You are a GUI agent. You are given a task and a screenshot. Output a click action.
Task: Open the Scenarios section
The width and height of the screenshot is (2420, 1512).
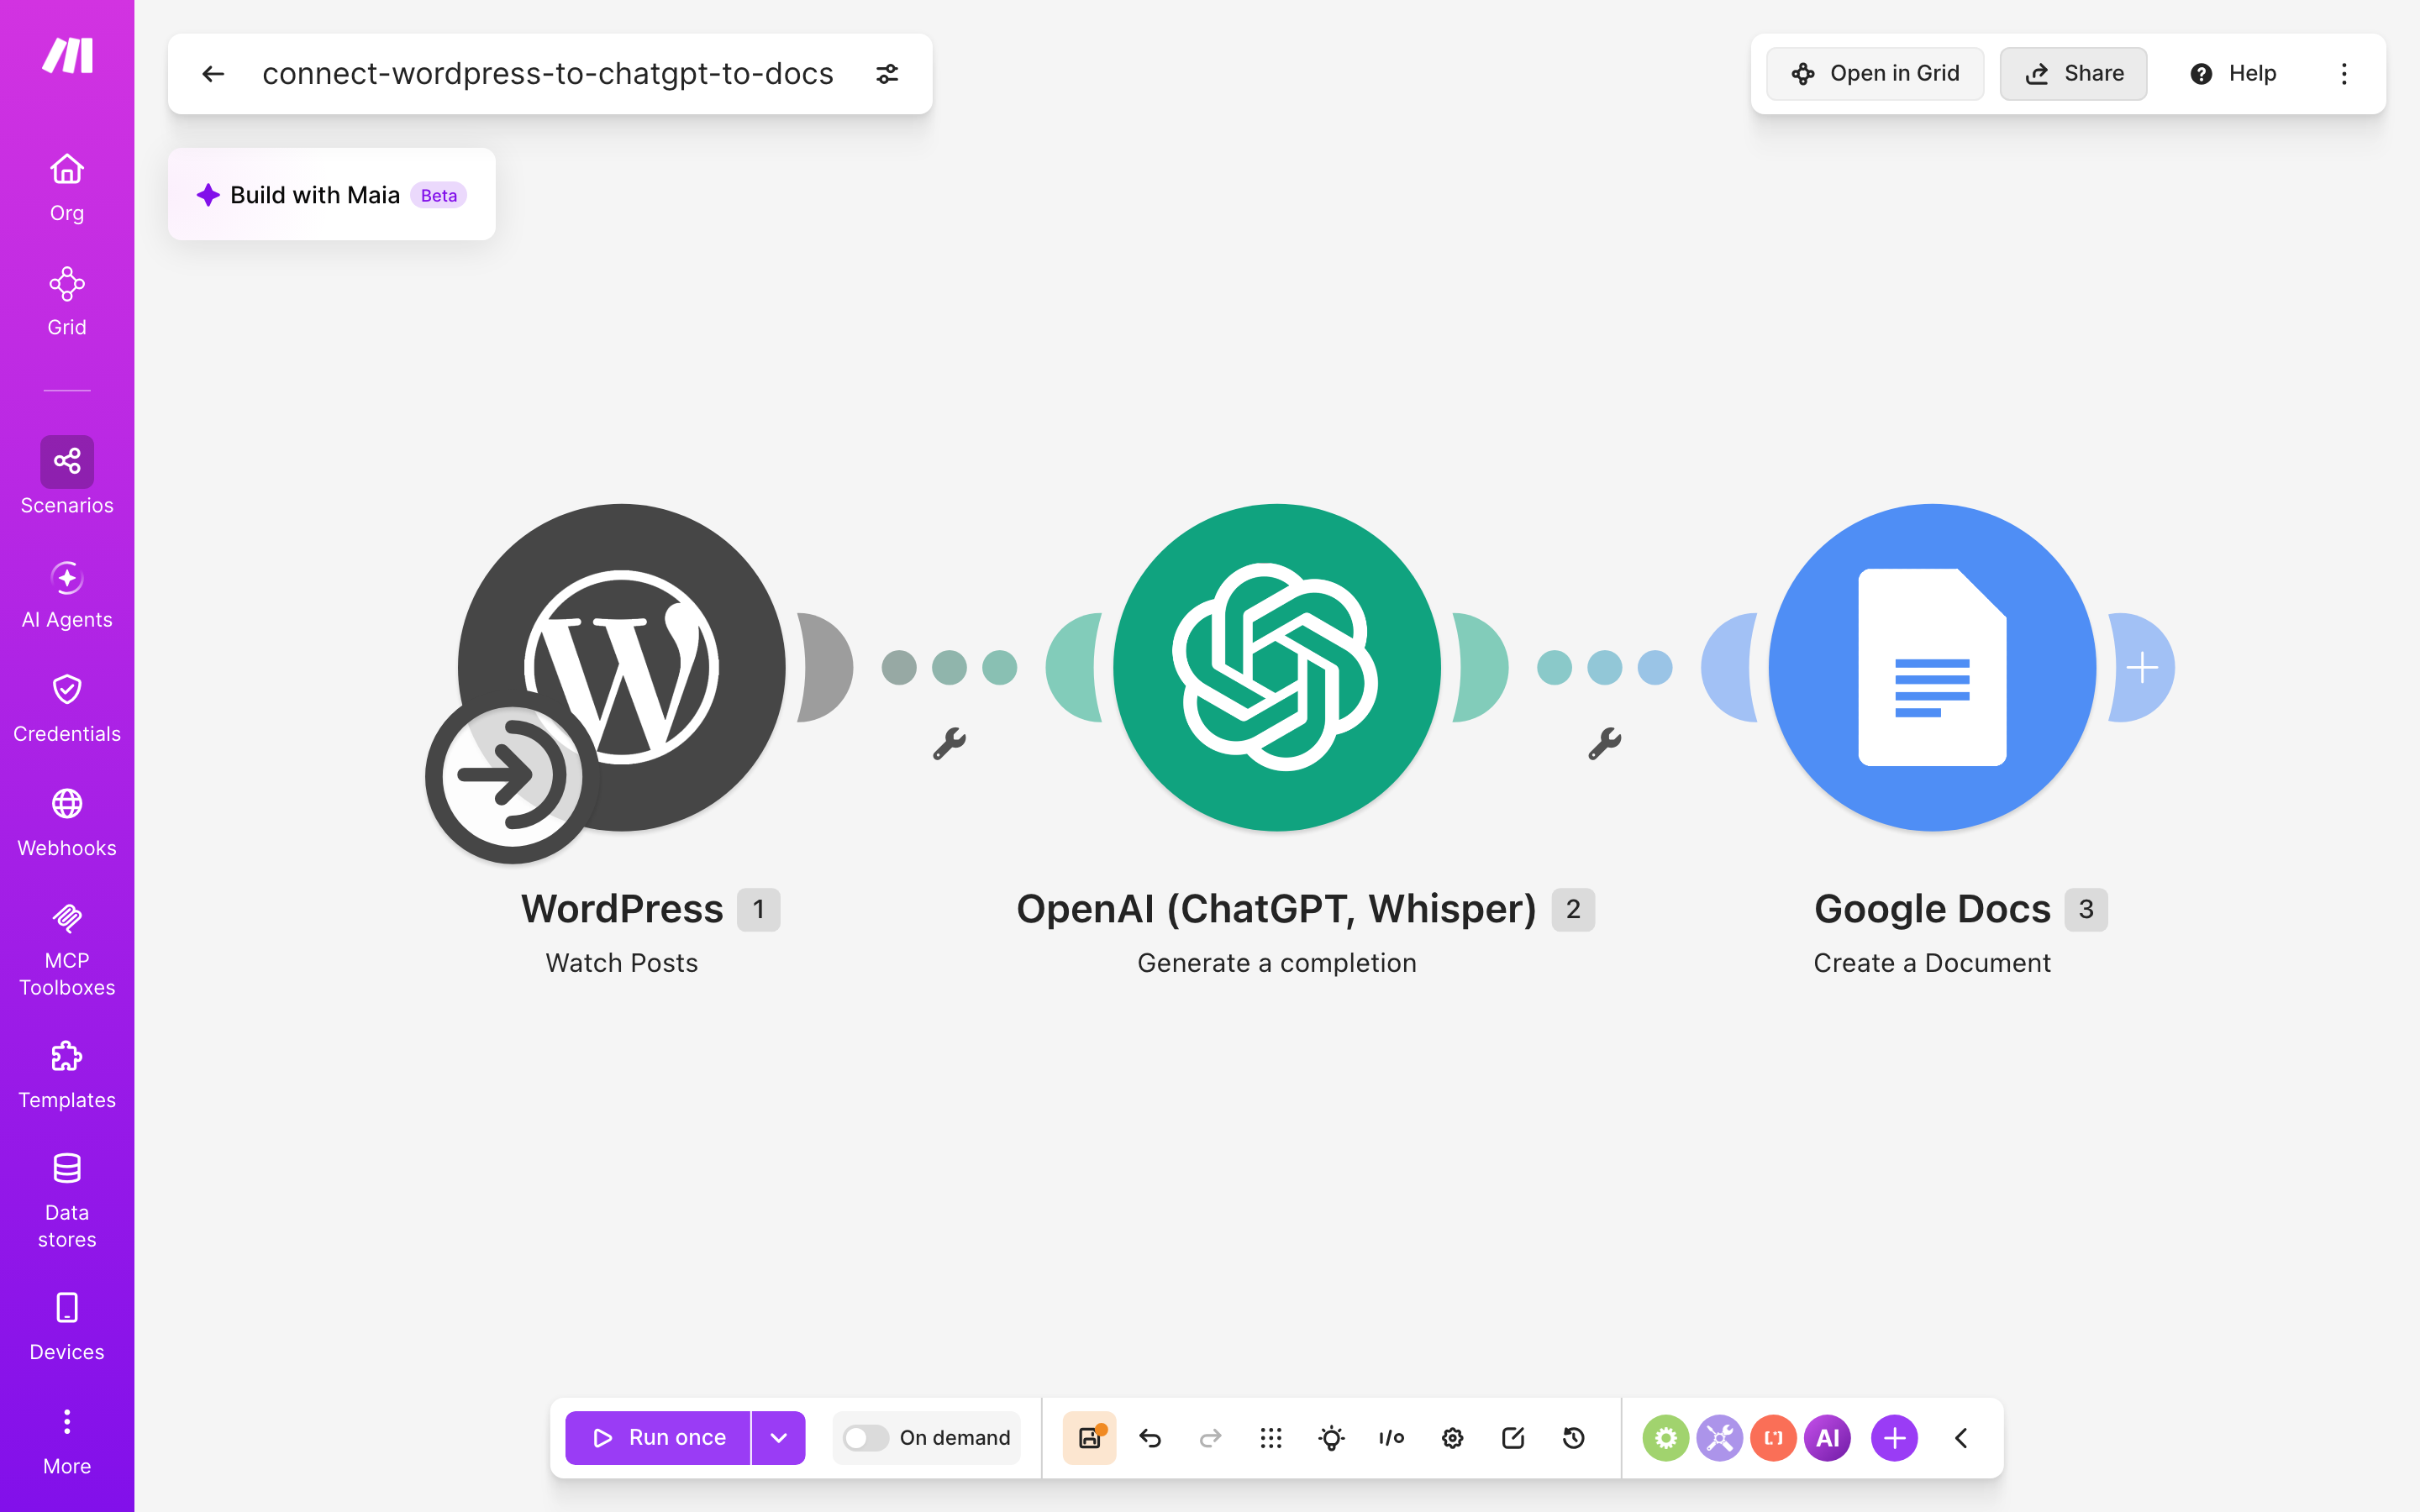point(67,477)
